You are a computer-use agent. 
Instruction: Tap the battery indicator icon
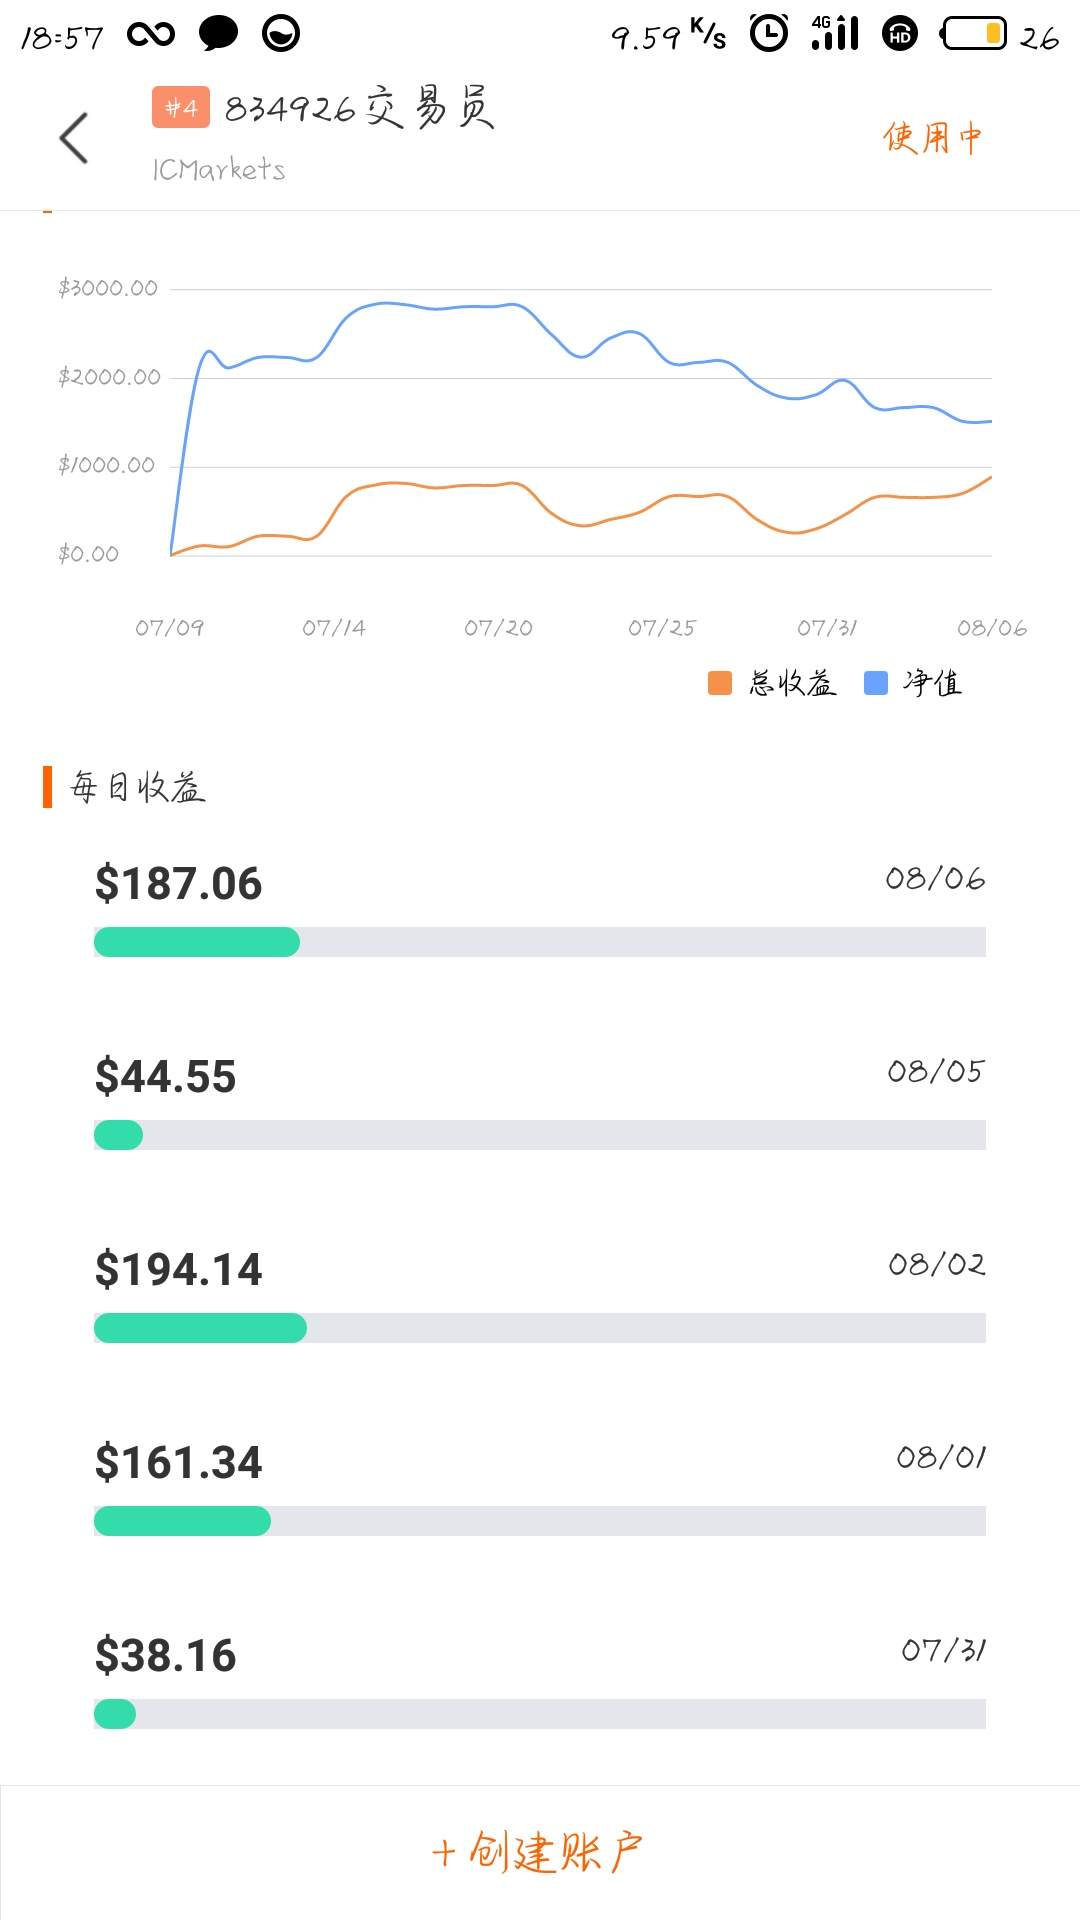click(x=974, y=34)
